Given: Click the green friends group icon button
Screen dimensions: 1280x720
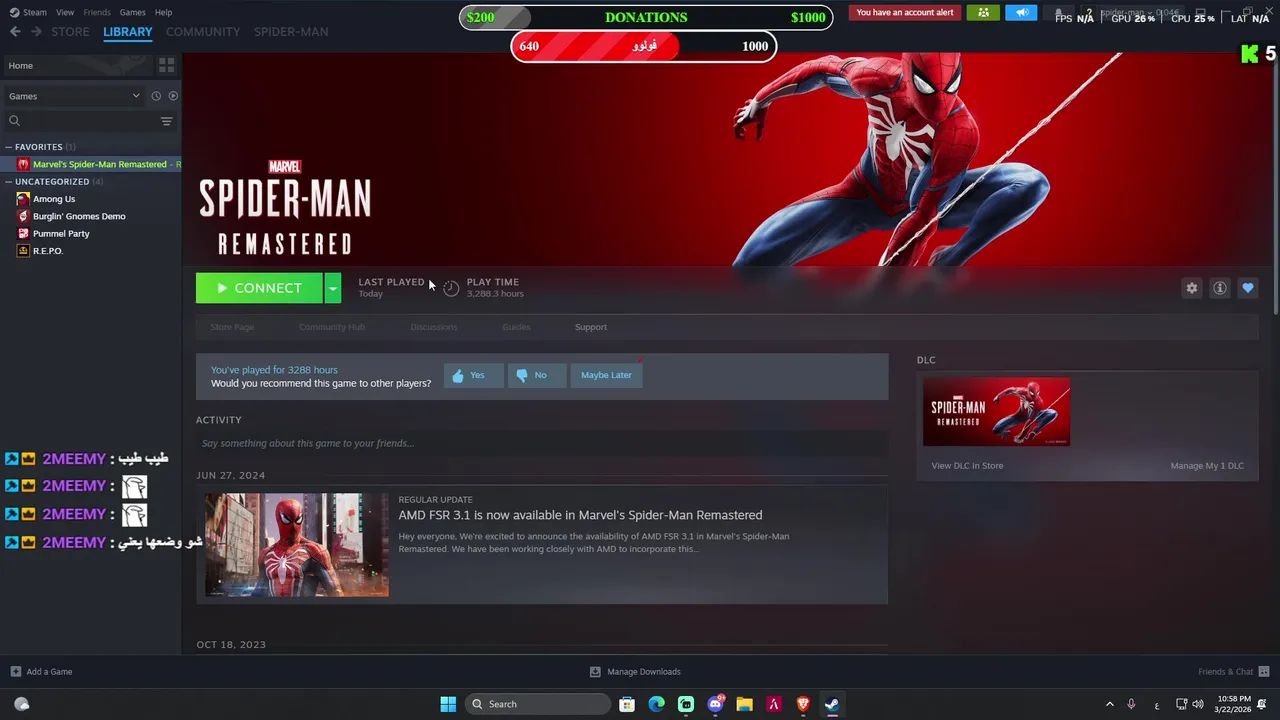Looking at the screenshot, I should (x=983, y=13).
